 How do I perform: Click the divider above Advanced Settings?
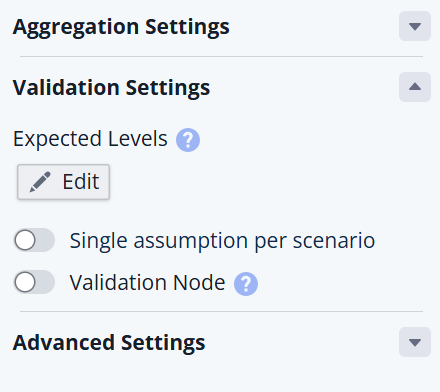pyautogui.click(x=221, y=312)
